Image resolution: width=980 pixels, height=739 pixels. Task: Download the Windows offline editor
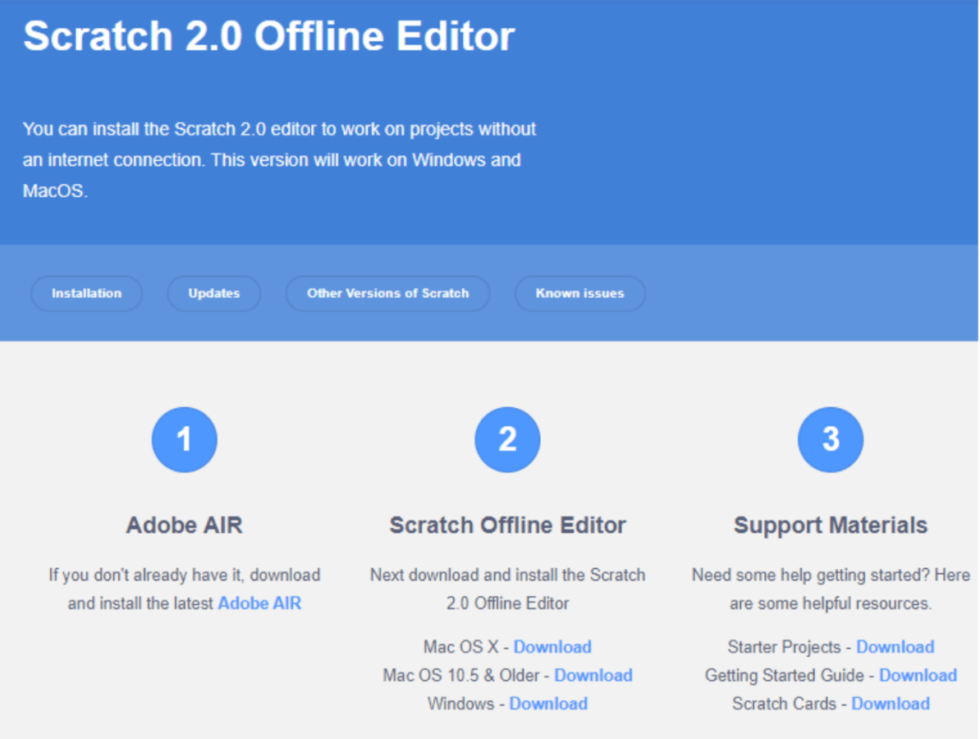[548, 703]
